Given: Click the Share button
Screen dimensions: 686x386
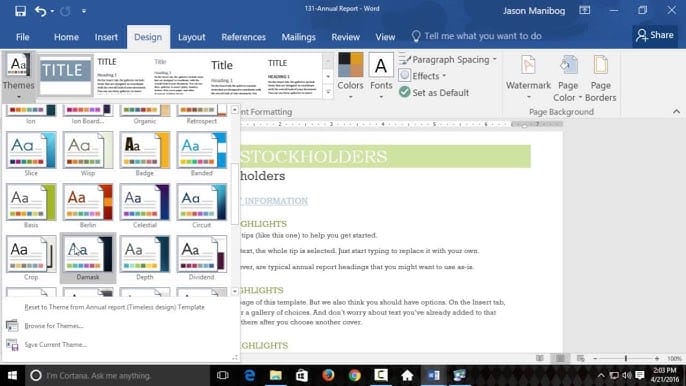Looking at the screenshot, I should click(x=654, y=35).
